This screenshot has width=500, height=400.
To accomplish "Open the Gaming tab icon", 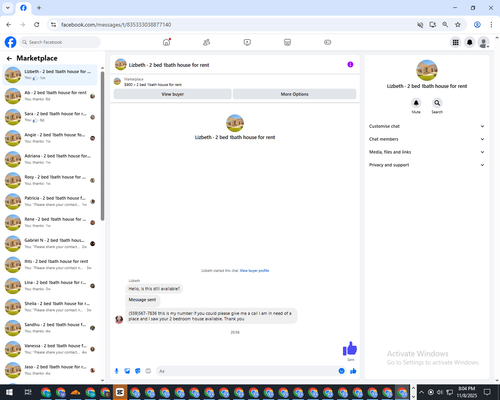I will tap(328, 42).
